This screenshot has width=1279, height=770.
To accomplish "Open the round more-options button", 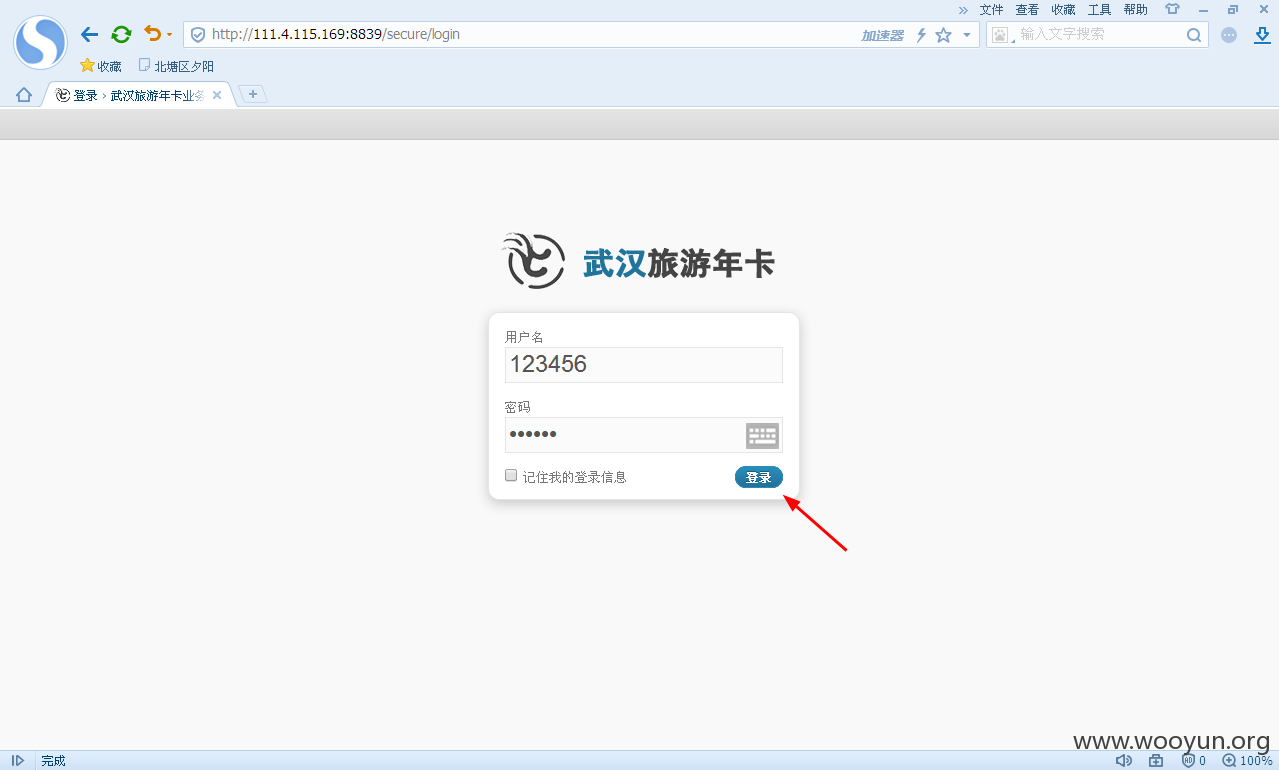I will [x=1229, y=35].
